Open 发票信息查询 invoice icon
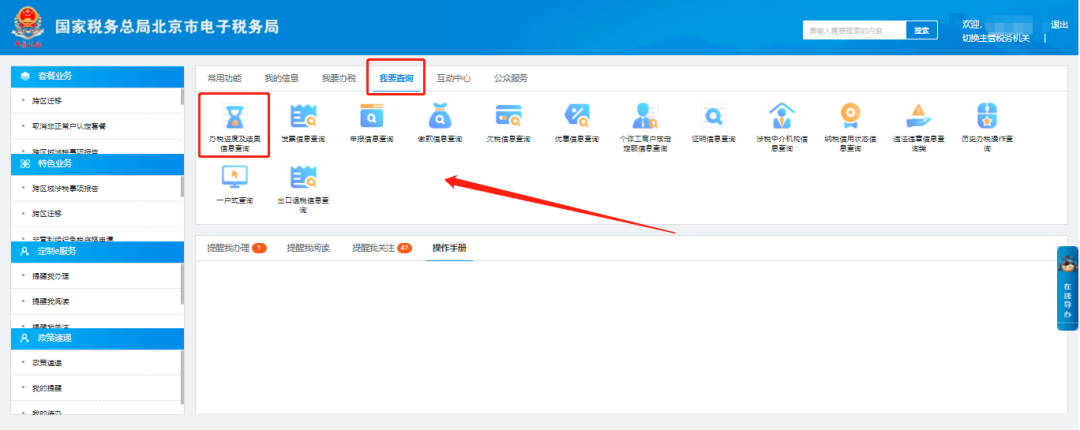 [x=303, y=116]
